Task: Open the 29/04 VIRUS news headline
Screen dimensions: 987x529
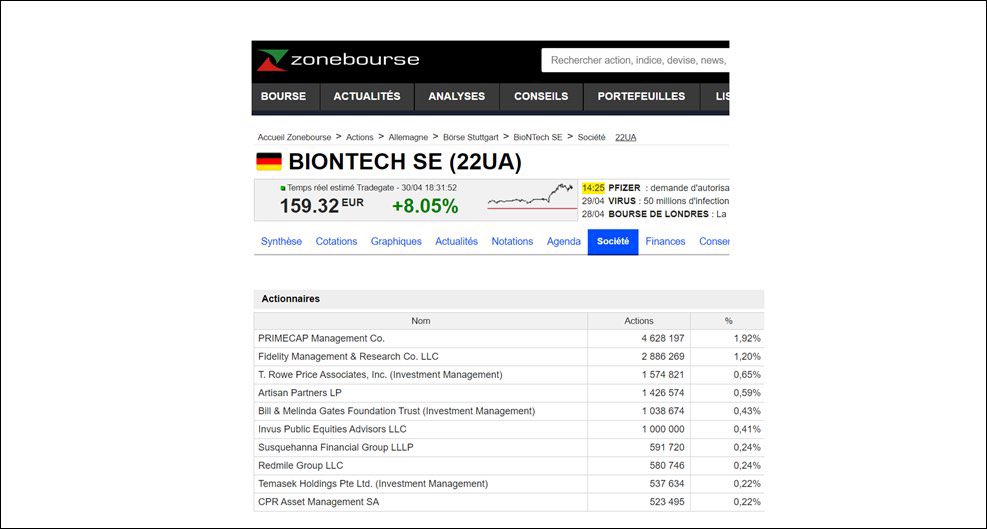Action: coord(655,201)
